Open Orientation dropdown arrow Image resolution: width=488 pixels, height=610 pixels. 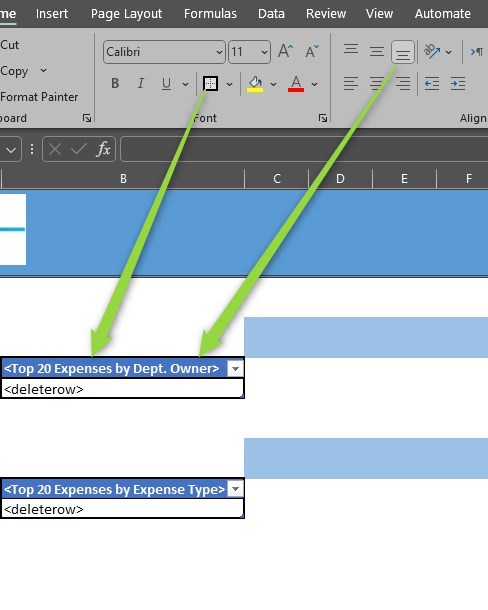(448, 52)
